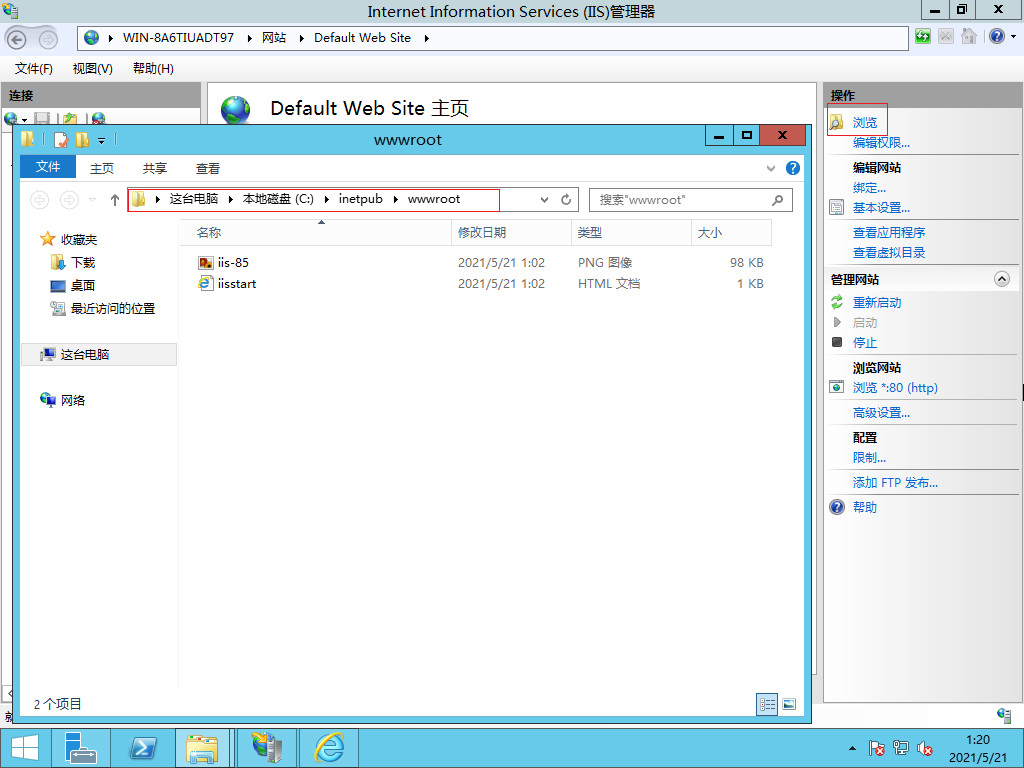Open PowerShell from the taskbar
This screenshot has width=1024, height=768.
tap(143, 747)
